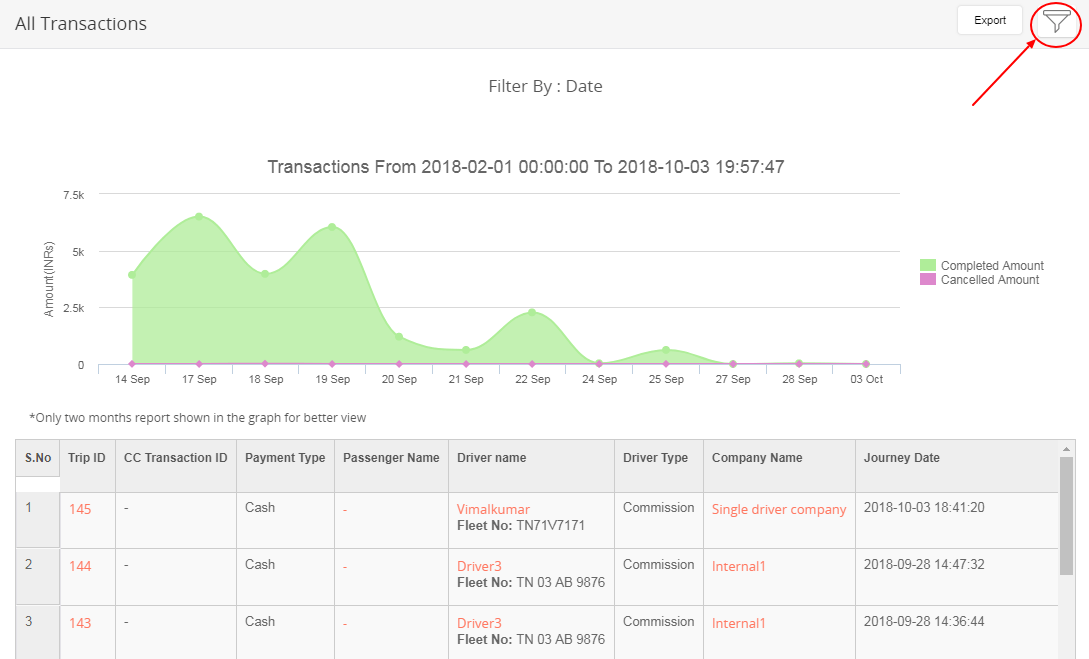Open the funnel filter icon
The image size is (1089, 659).
[x=1056, y=22]
